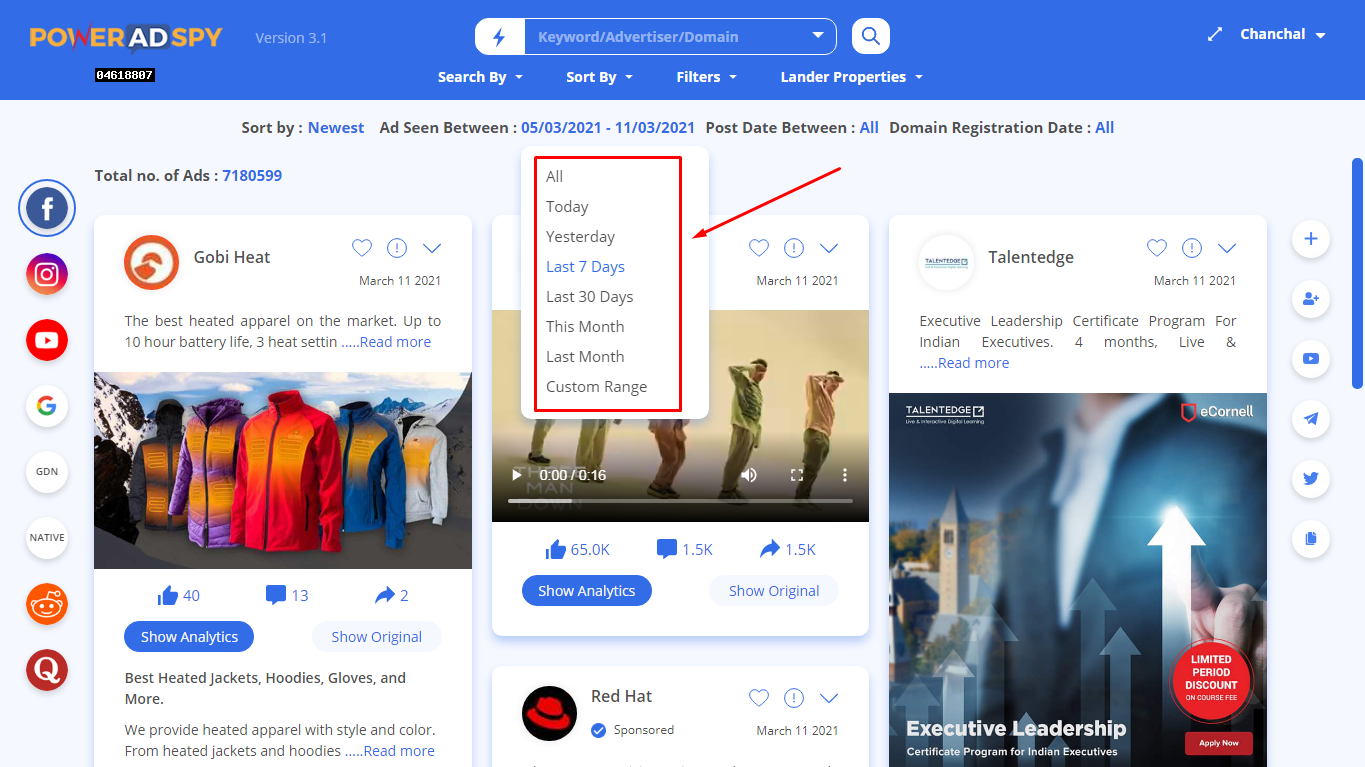Pick Last Month from the list
This screenshot has height=767, width=1365.
585,357
